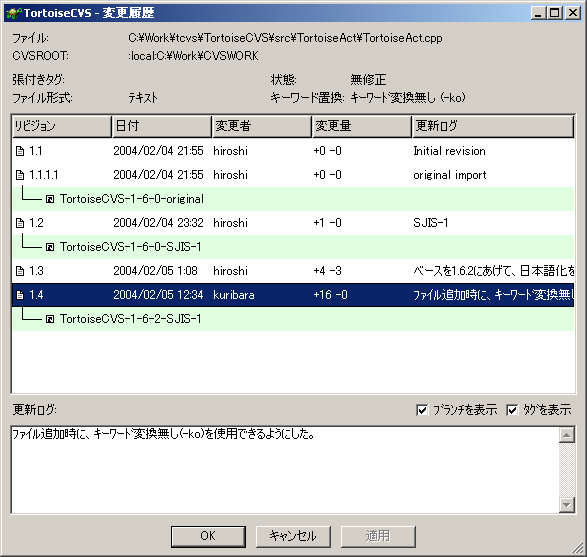Click the file icon of revision 1.2
The width and height of the screenshot is (587, 557).
(x=20, y=223)
